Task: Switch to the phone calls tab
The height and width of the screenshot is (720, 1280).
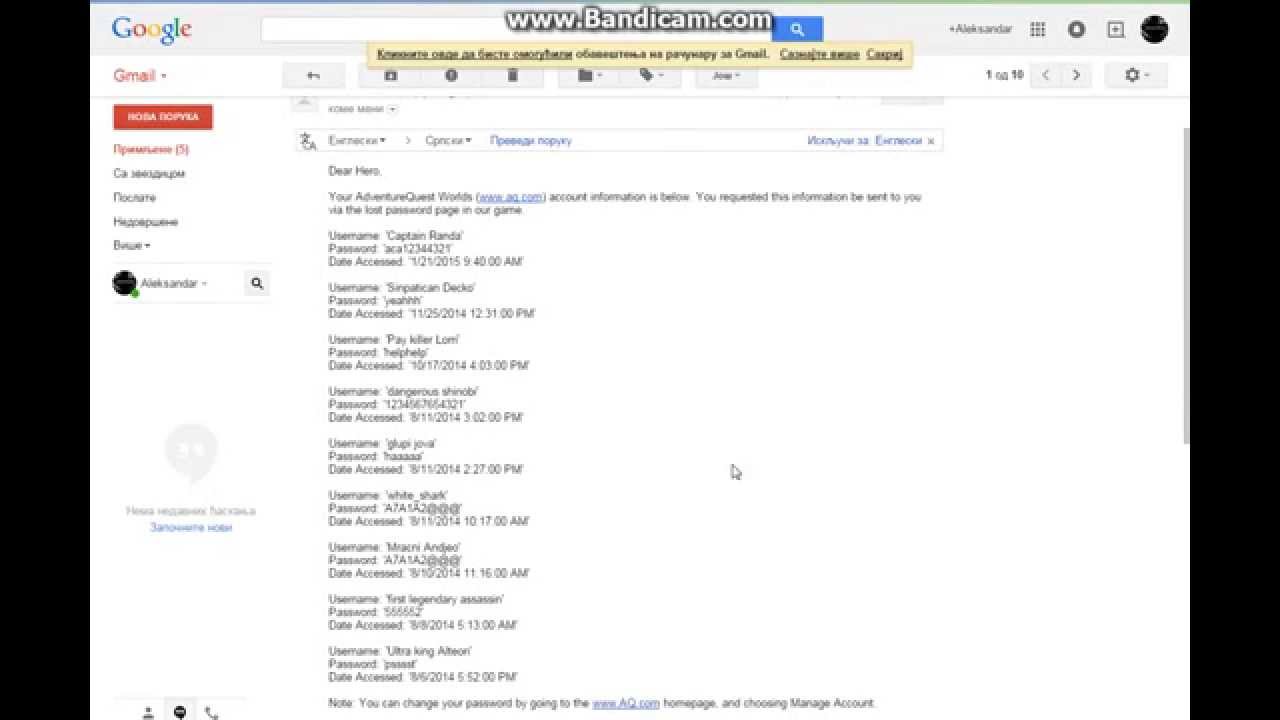Action: coord(211,713)
